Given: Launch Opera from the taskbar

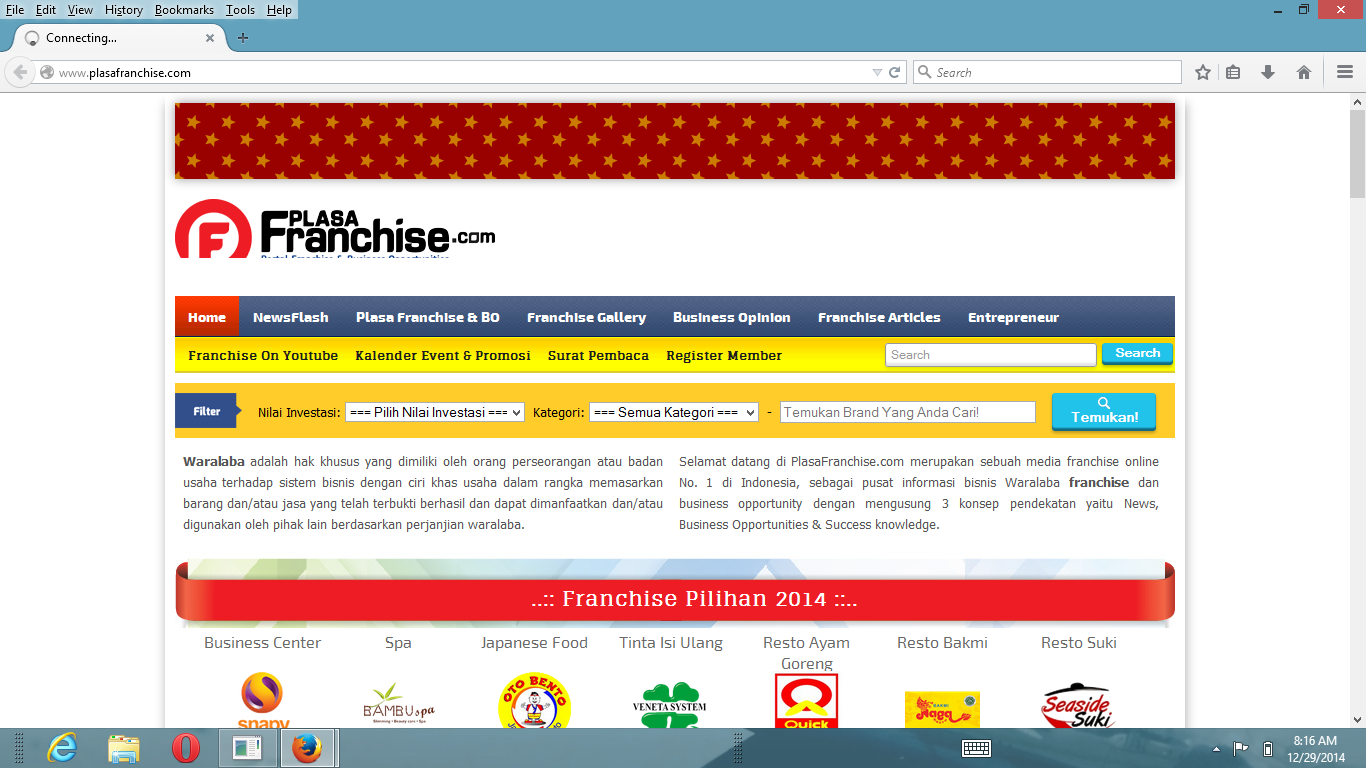Looking at the screenshot, I should (x=186, y=748).
